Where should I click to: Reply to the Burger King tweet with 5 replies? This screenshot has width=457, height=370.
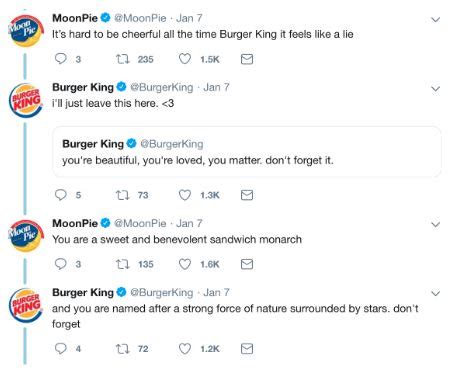(61, 195)
